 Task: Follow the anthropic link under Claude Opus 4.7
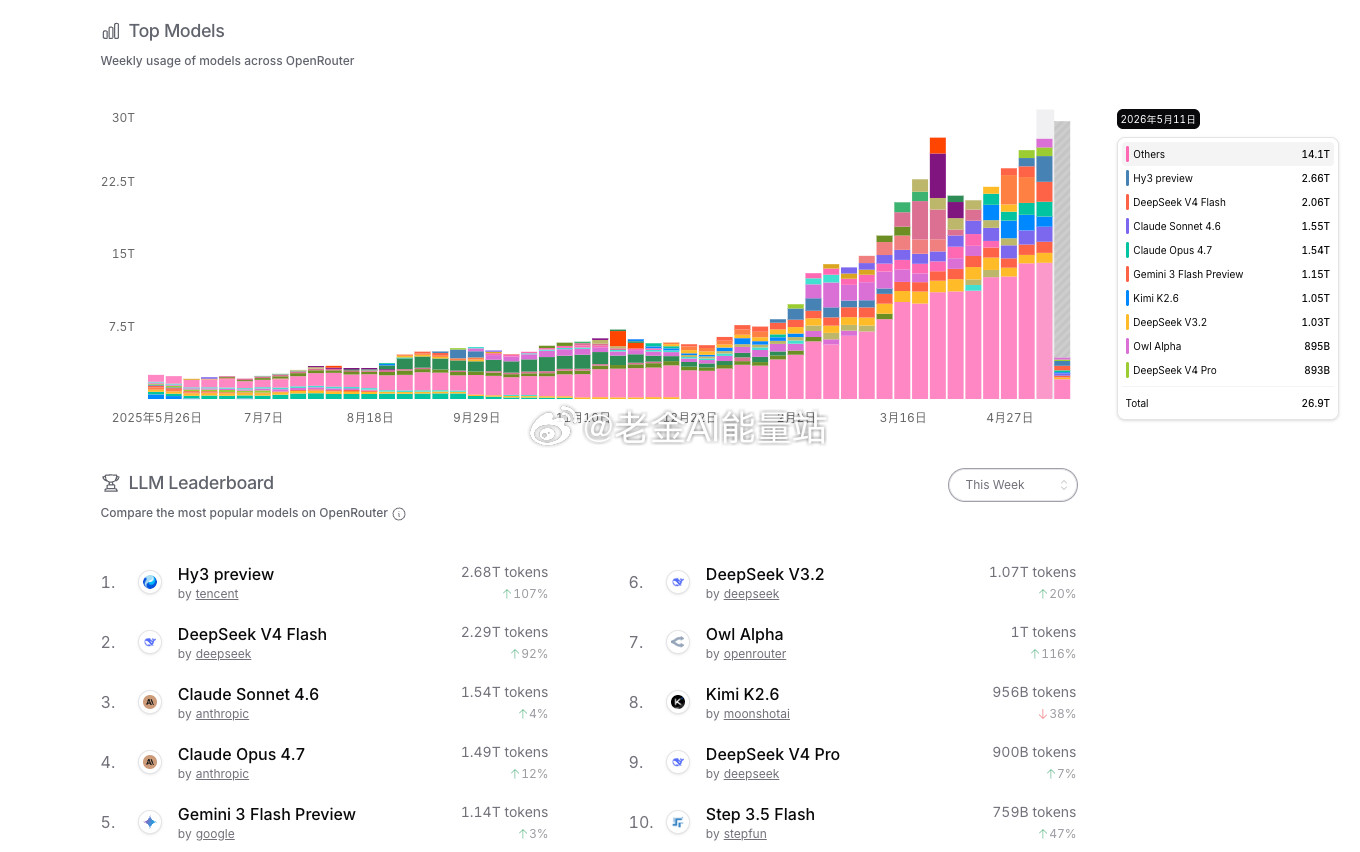point(222,774)
